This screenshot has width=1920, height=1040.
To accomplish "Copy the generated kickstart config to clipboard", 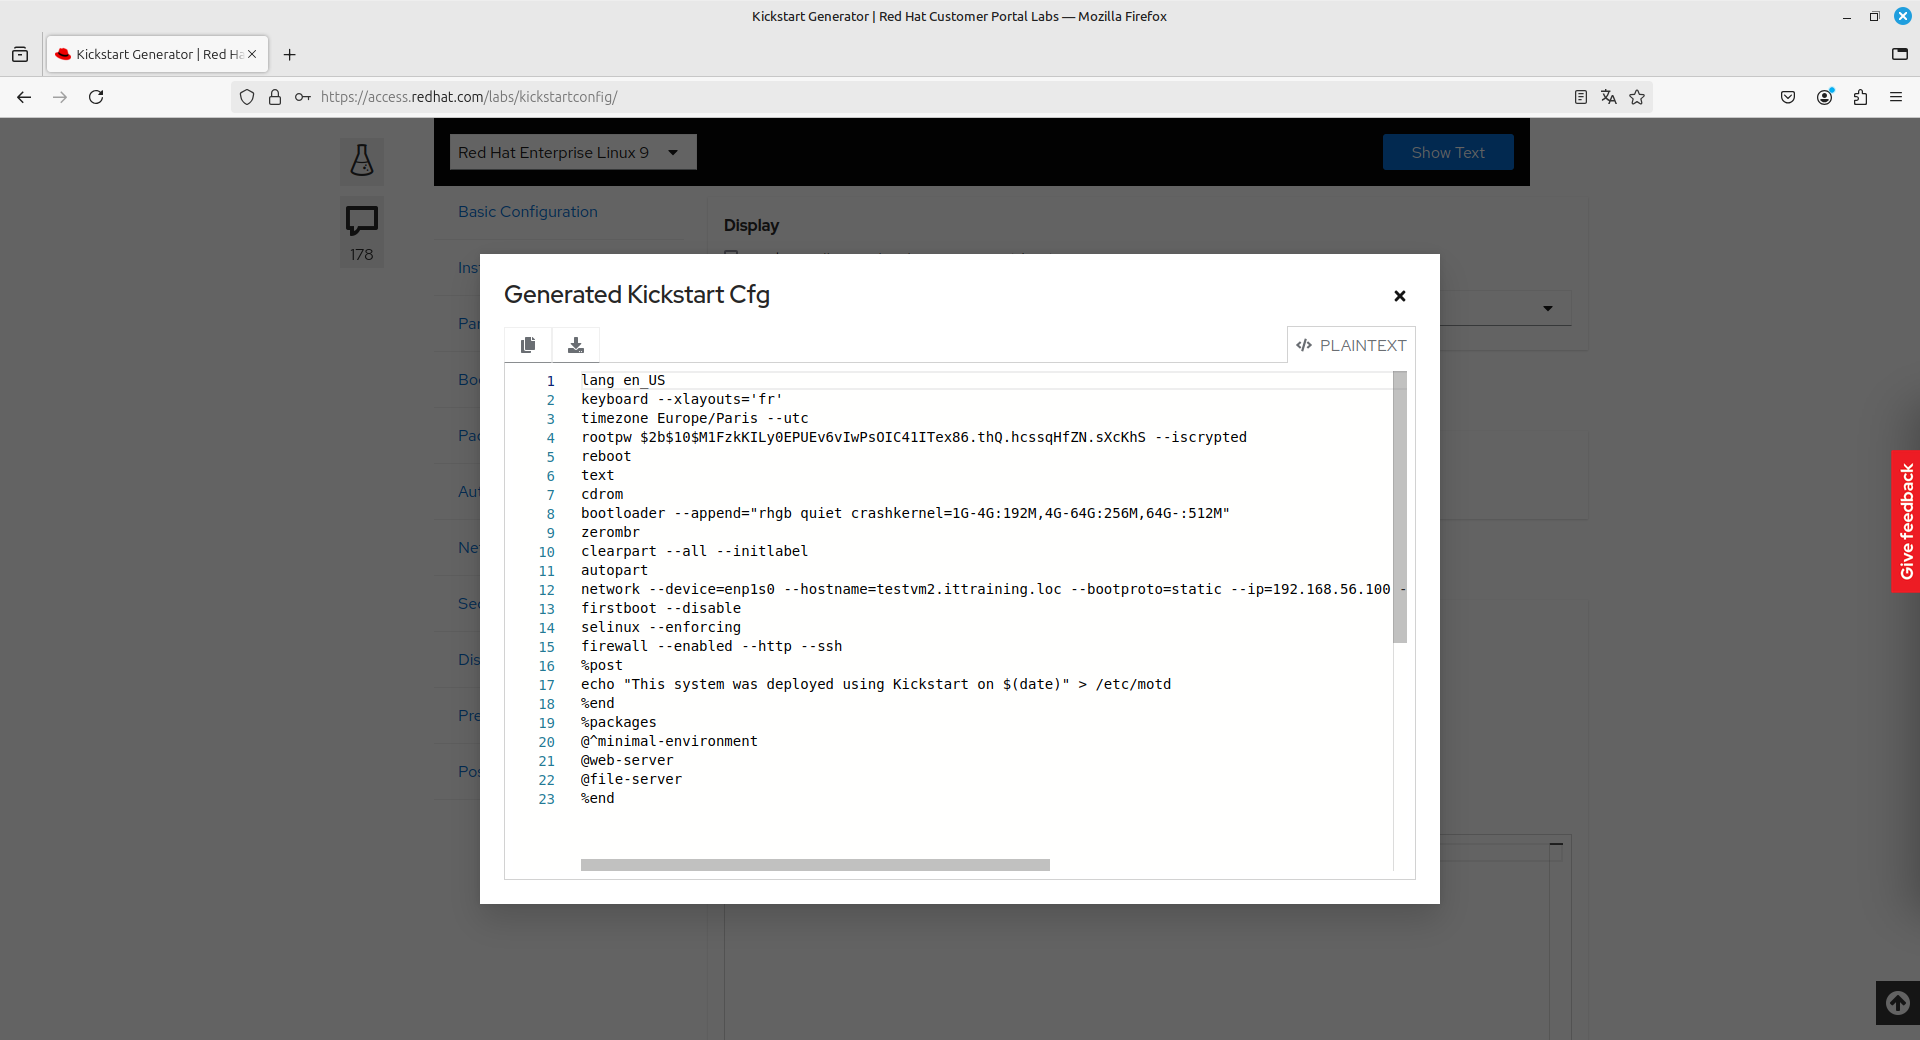I will pyautogui.click(x=528, y=345).
